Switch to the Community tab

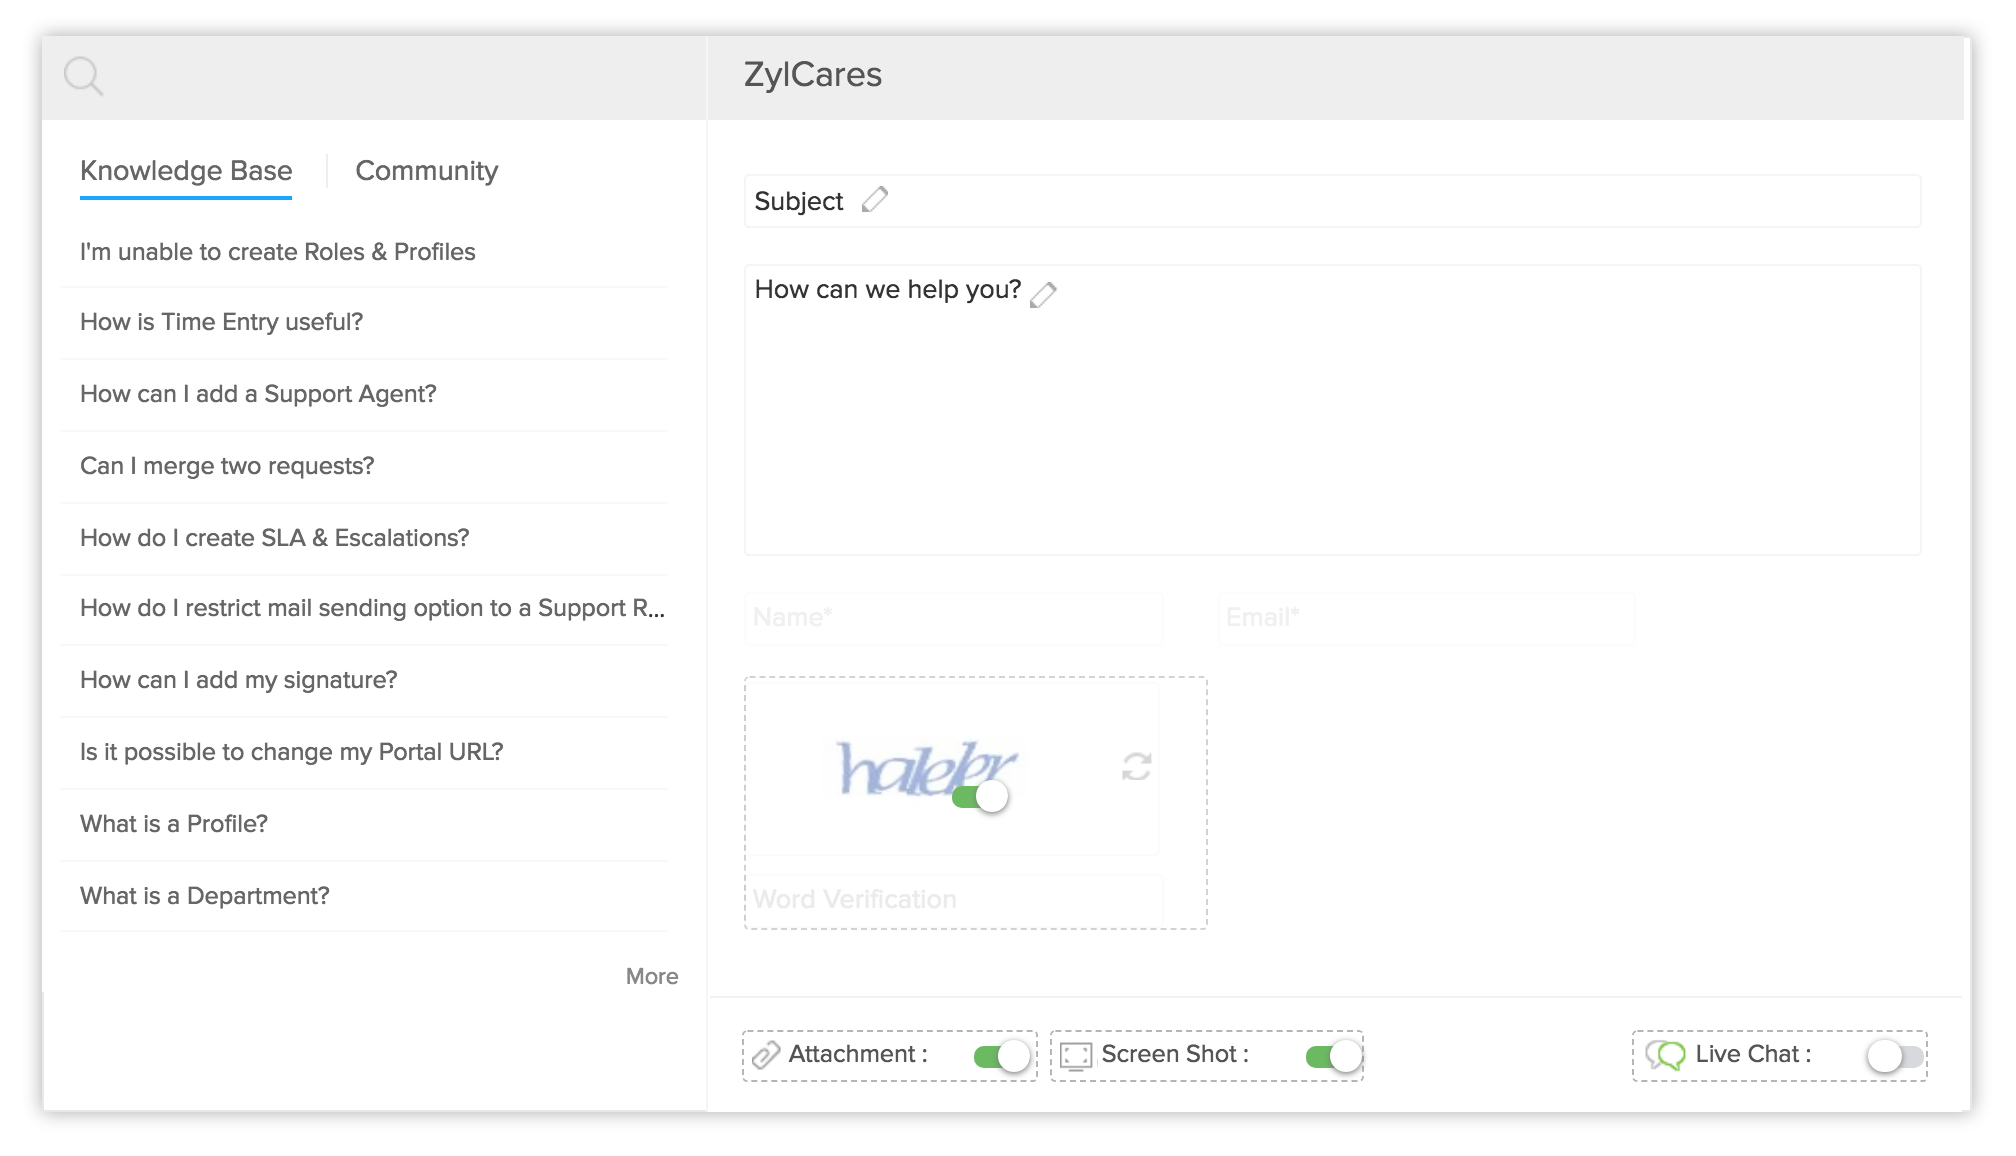[426, 171]
